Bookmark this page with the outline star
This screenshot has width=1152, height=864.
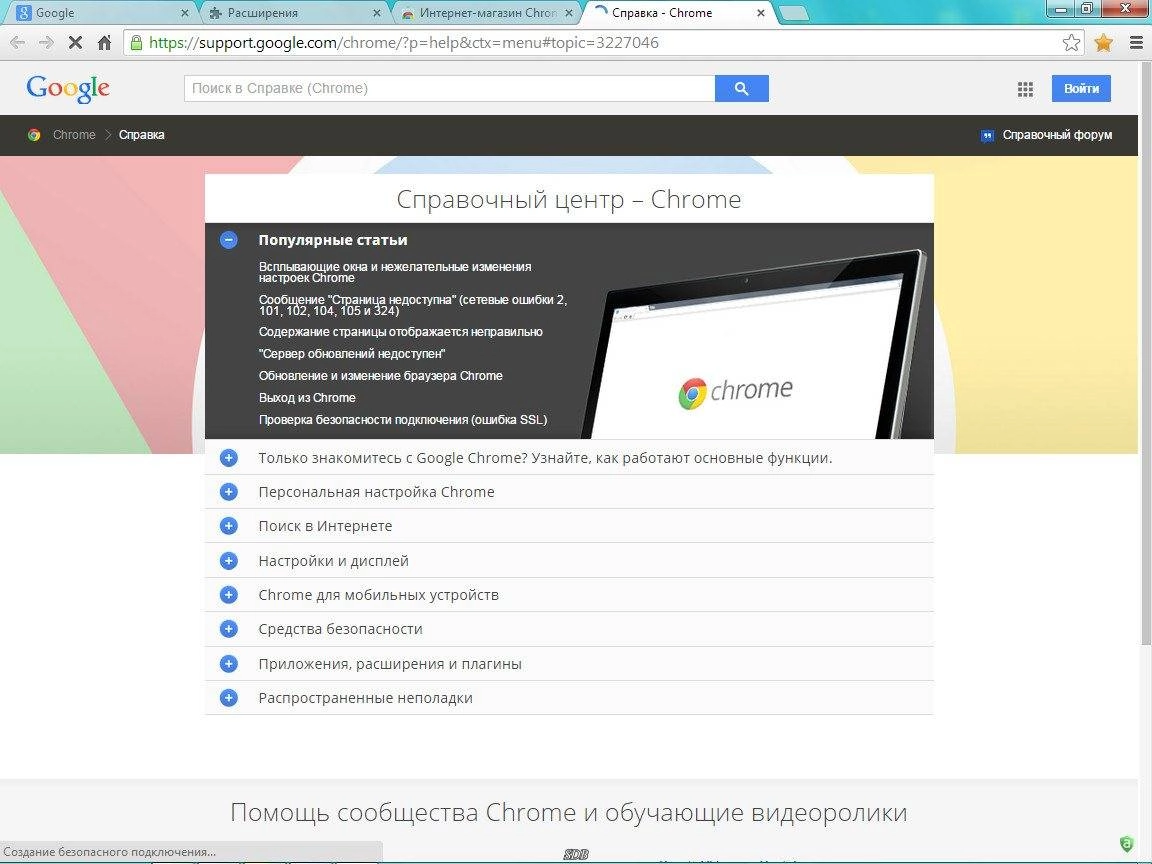pos(1071,43)
